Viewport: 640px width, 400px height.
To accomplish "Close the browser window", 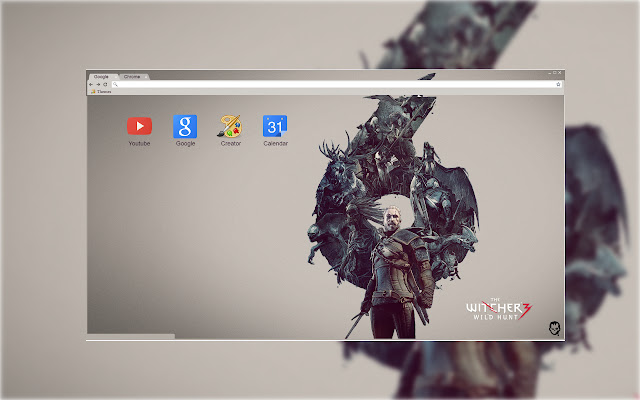I will click(560, 73).
